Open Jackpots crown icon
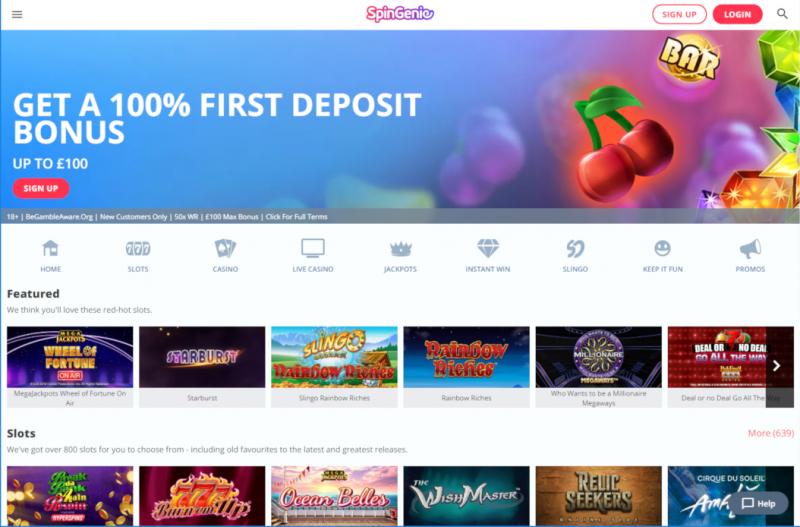Viewport: 800px width, 527px height. 401,249
